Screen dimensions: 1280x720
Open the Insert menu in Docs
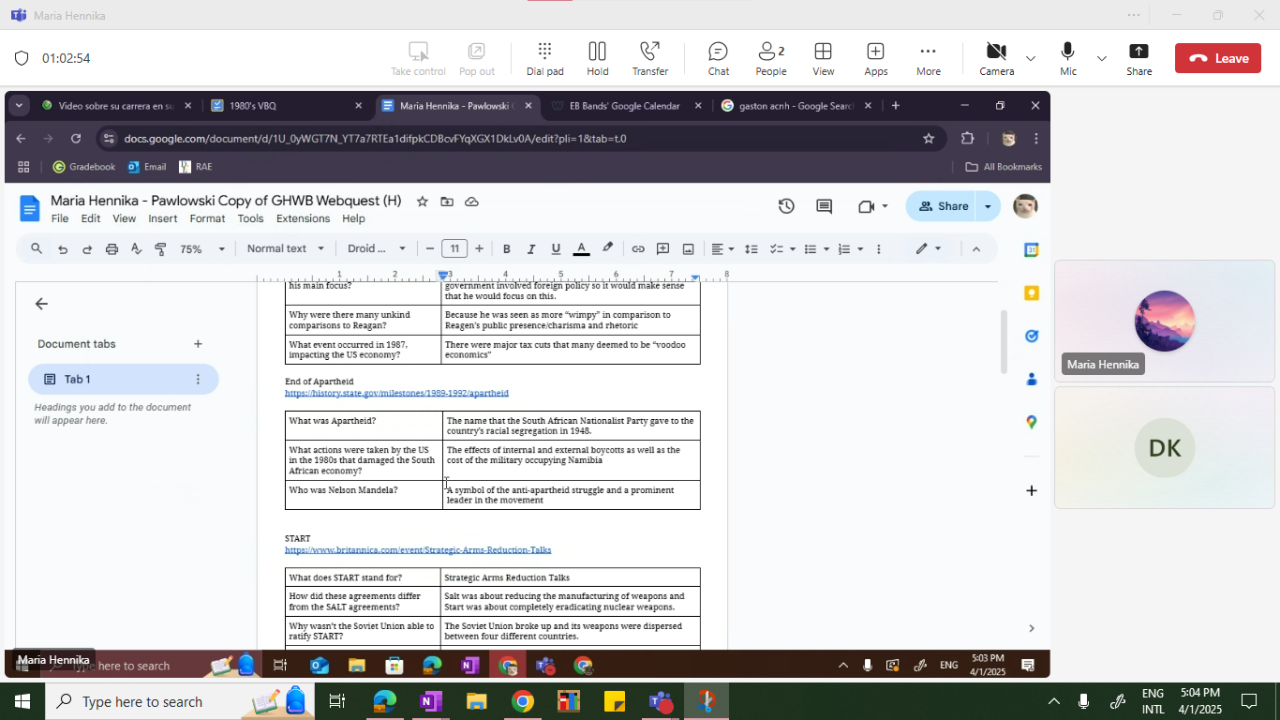[x=162, y=219]
